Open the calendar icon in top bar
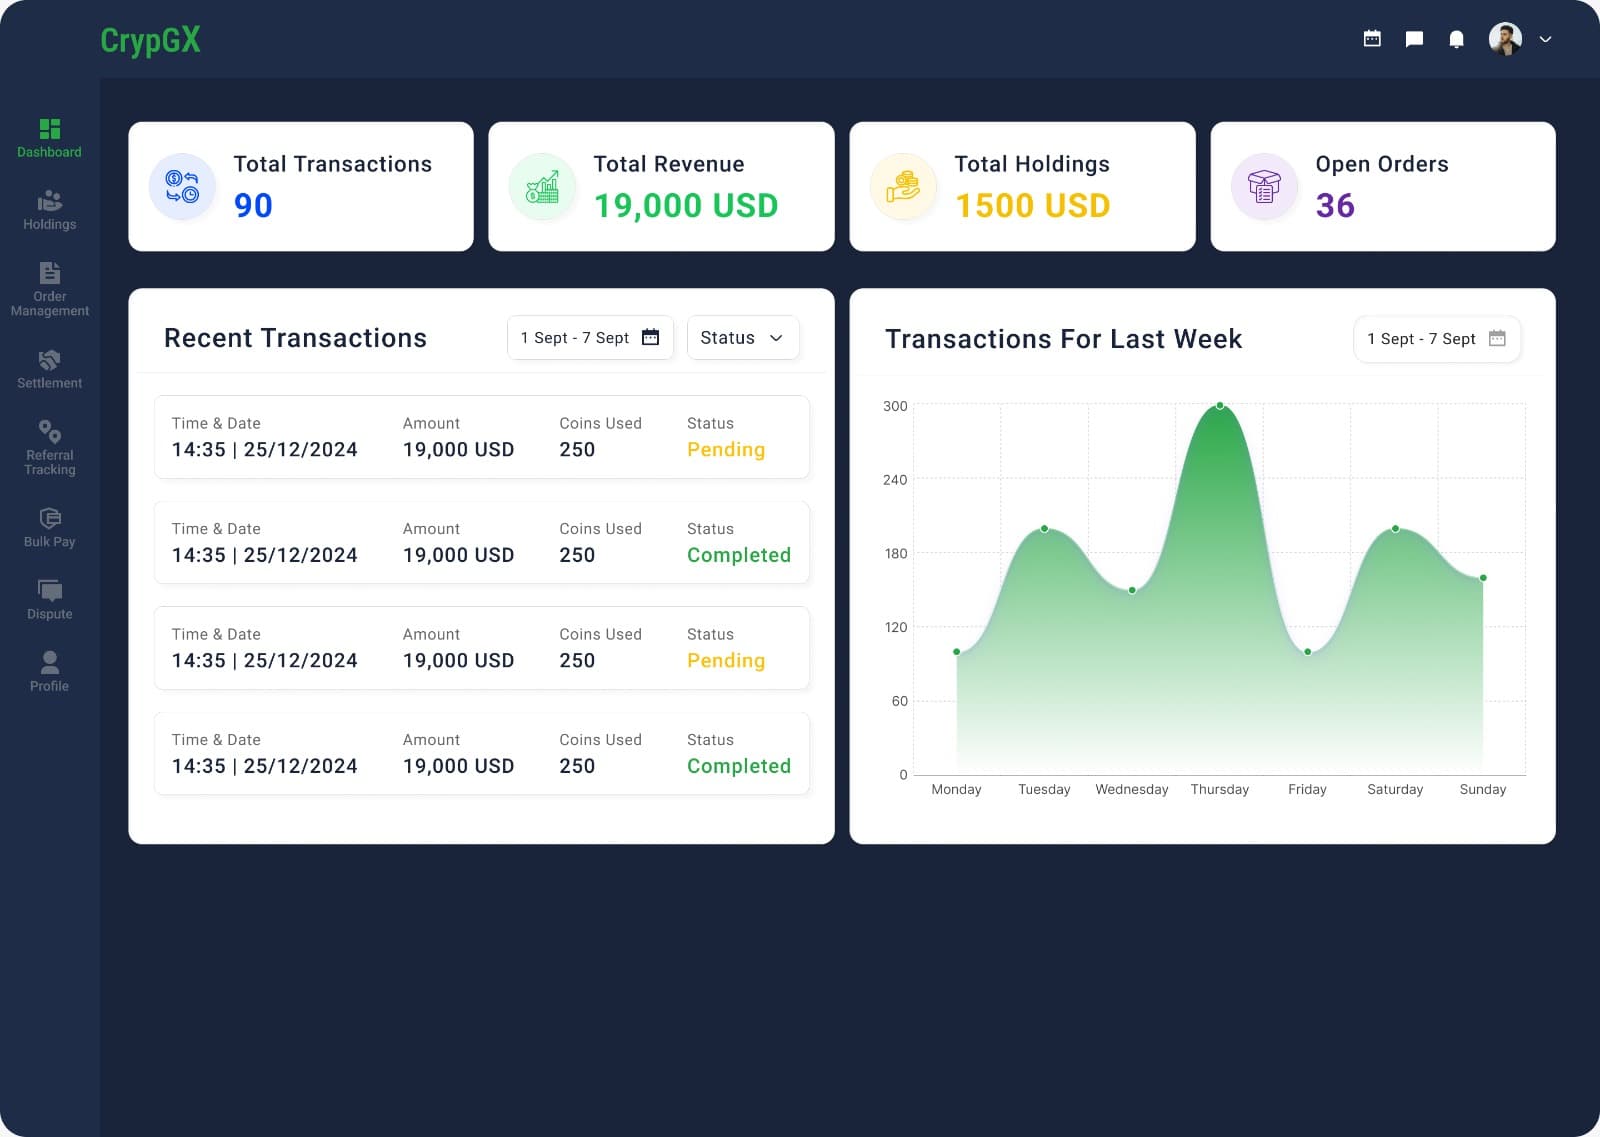The height and width of the screenshot is (1137, 1600). pos(1372,39)
